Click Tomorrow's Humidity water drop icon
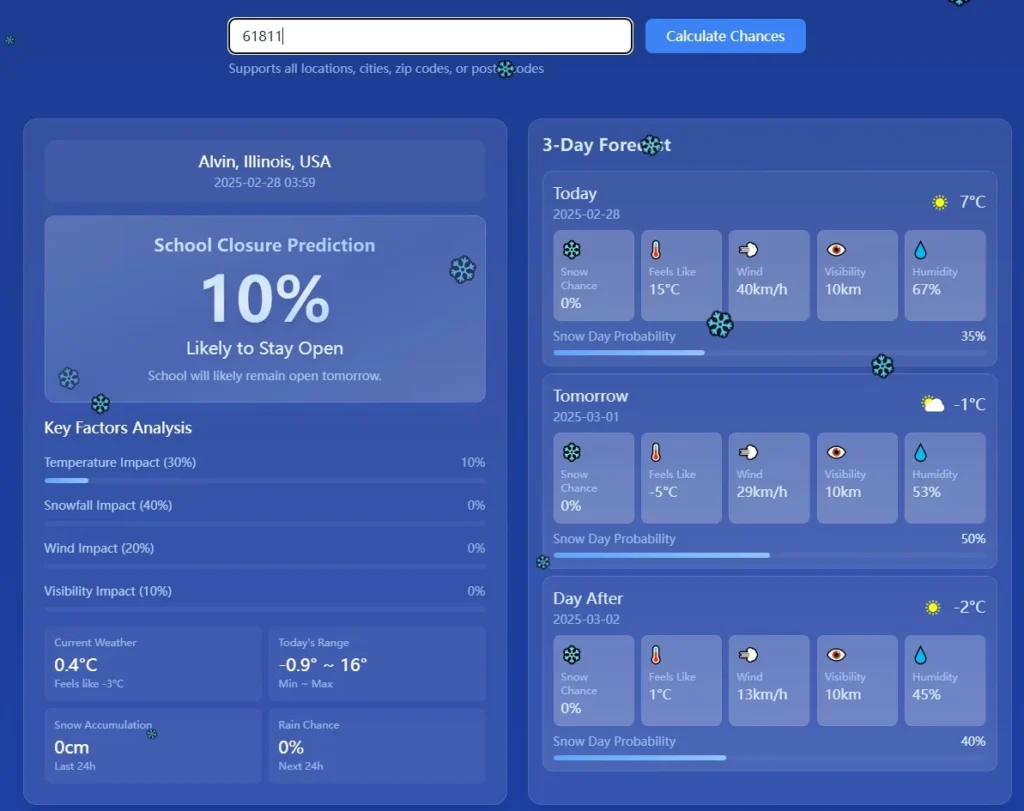Screen dimensions: 1024x811 (x=921, y=452)
